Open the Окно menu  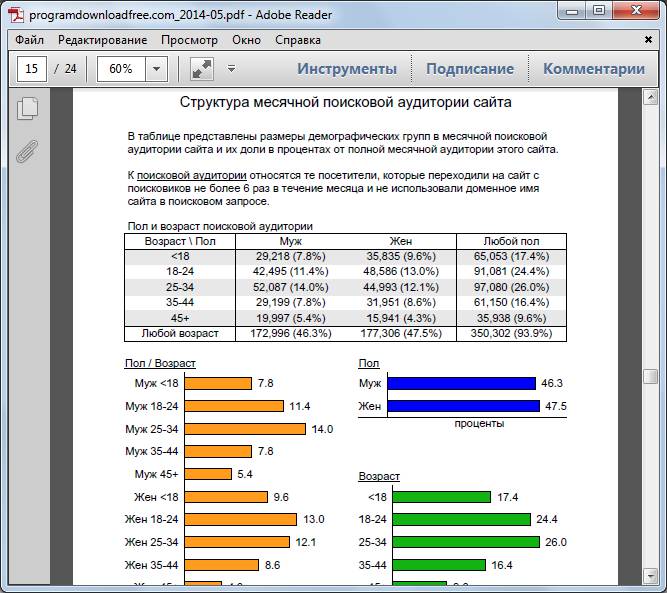click(246, 40)
